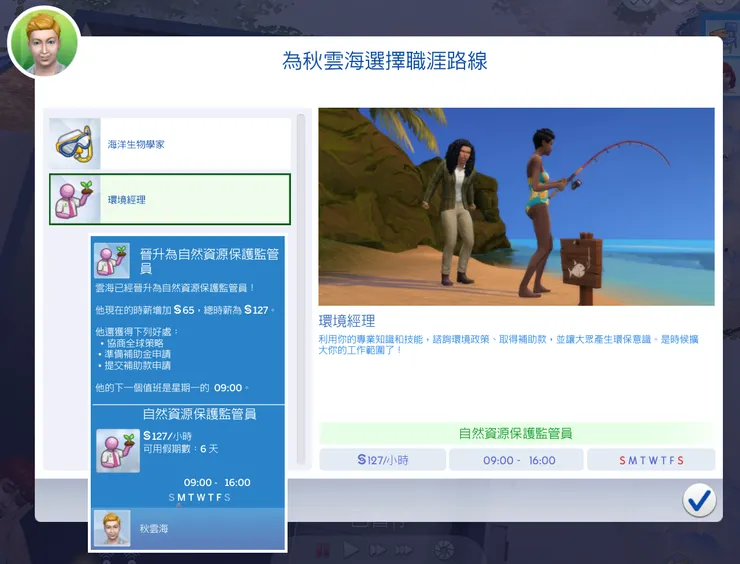This screenshot has width=740, height=564.
Task: Click the 提交補助款申請 perk line
Action: (137, 365)
